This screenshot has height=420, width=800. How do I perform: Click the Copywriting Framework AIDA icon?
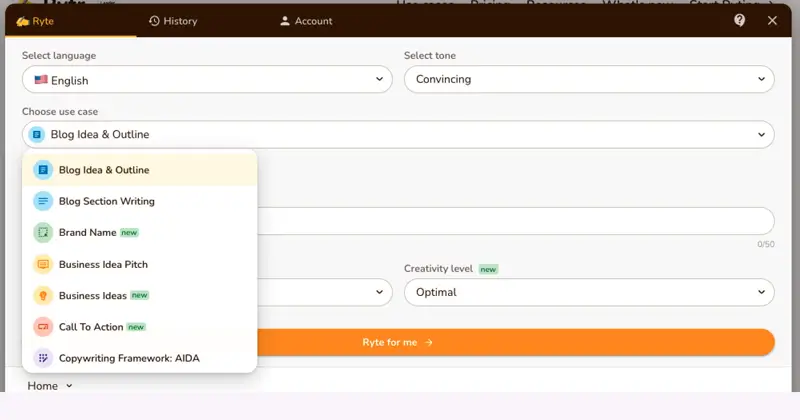[43, 358]
